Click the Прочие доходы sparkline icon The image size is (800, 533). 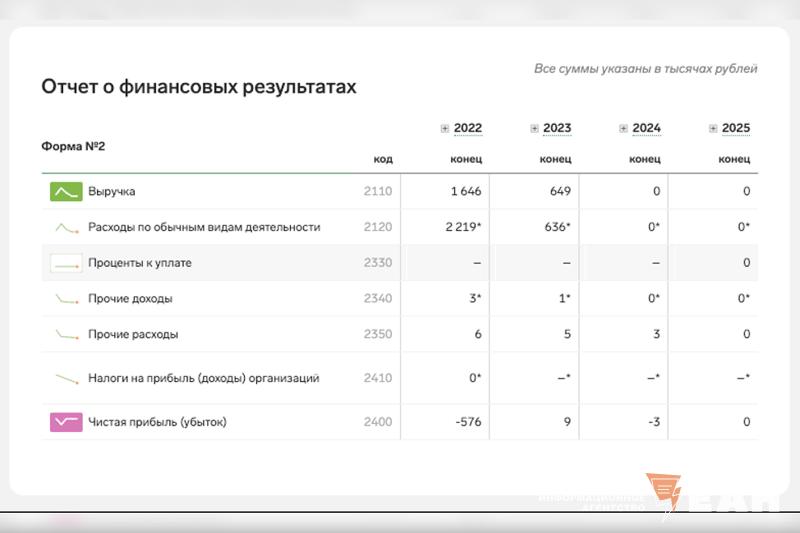(66, 299)
